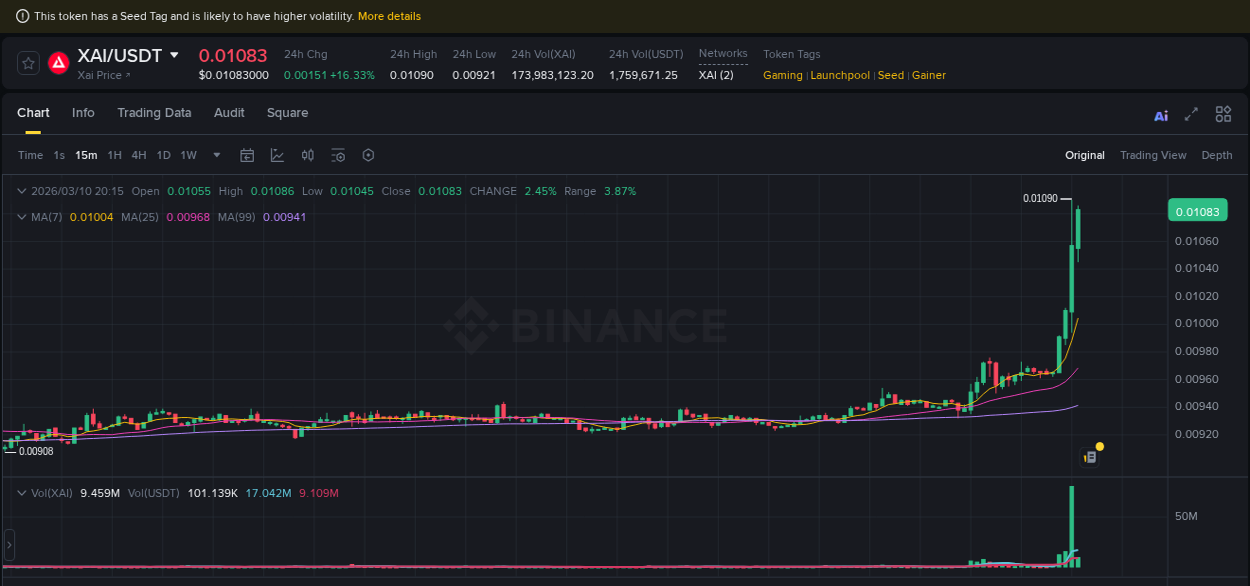Open the hexagon chart settings icon

click(x=367, y=155)
